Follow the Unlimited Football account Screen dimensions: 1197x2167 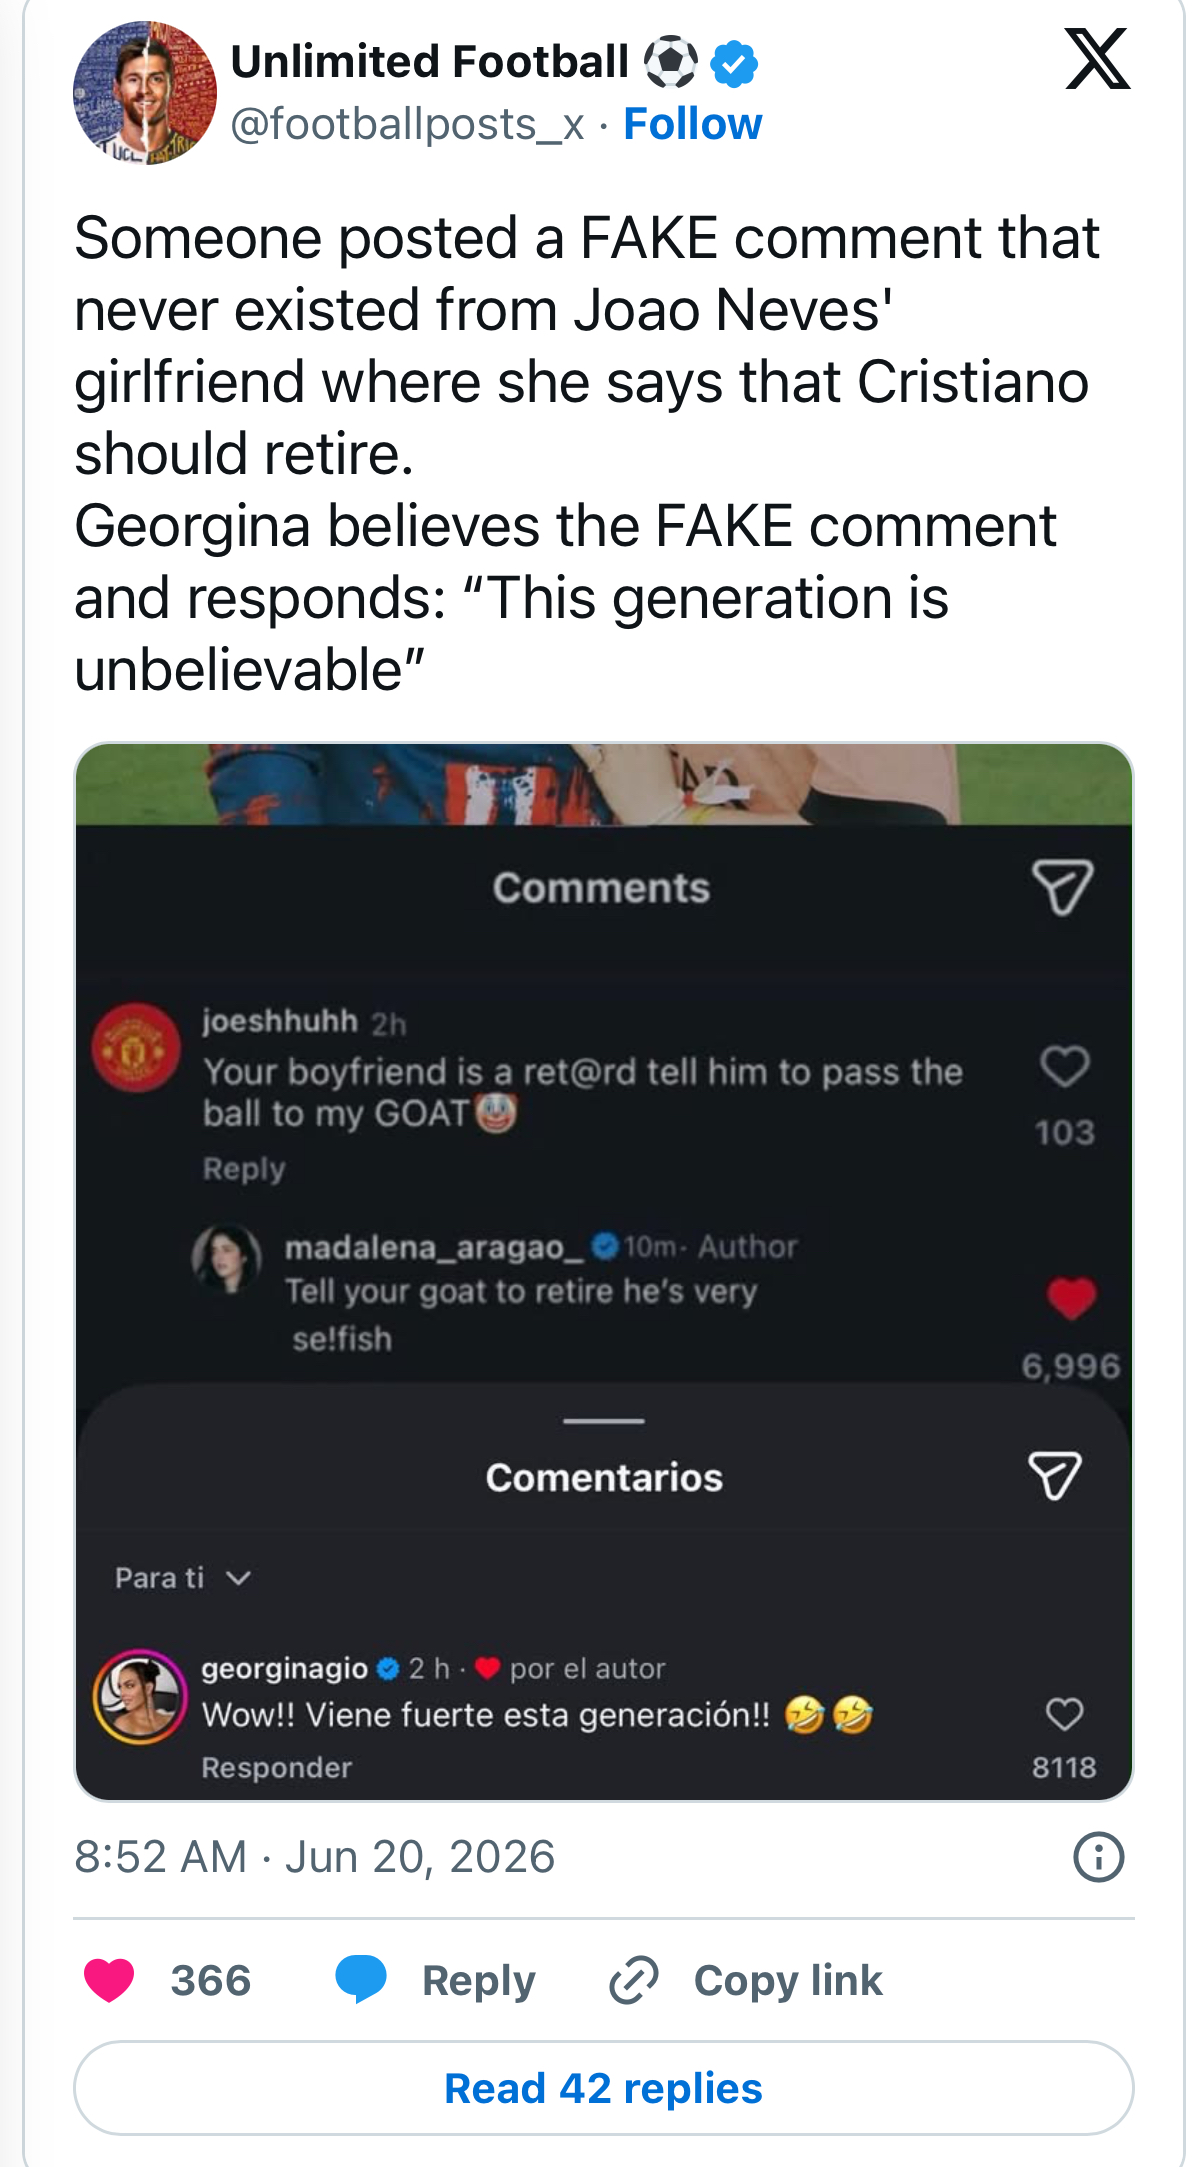pyautogui.click(x=692, y=125)
